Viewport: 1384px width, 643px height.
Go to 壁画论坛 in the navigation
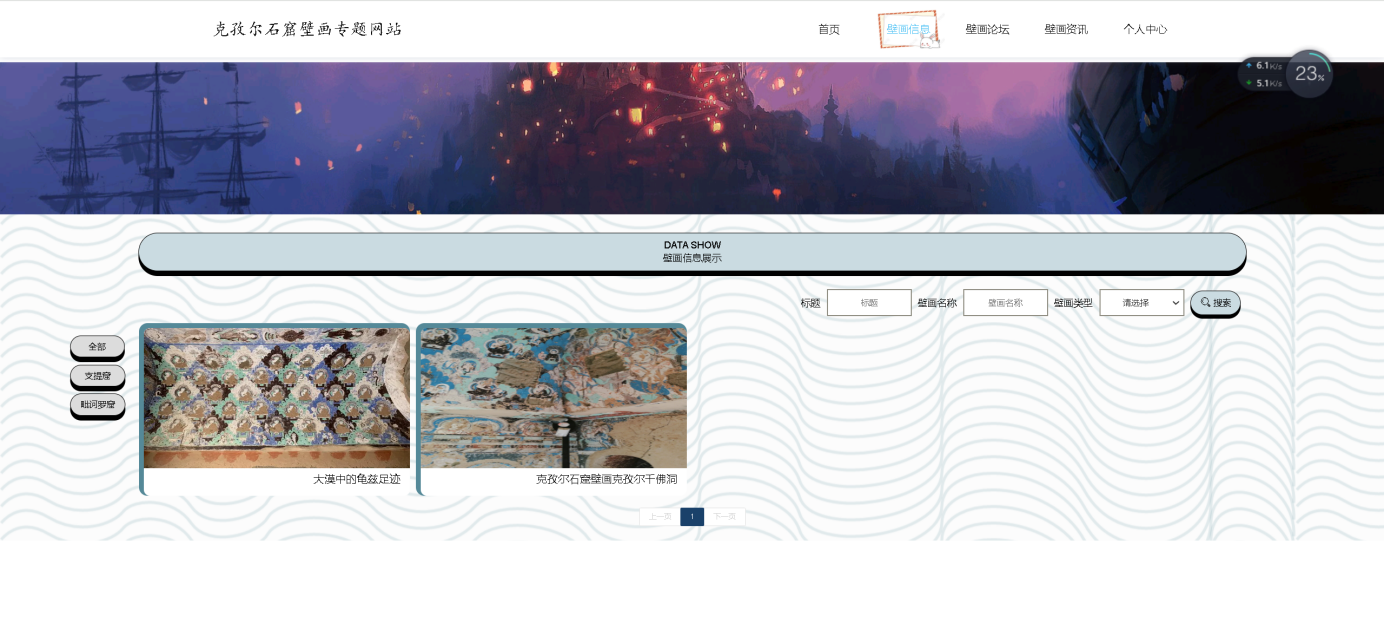point(987,29)
